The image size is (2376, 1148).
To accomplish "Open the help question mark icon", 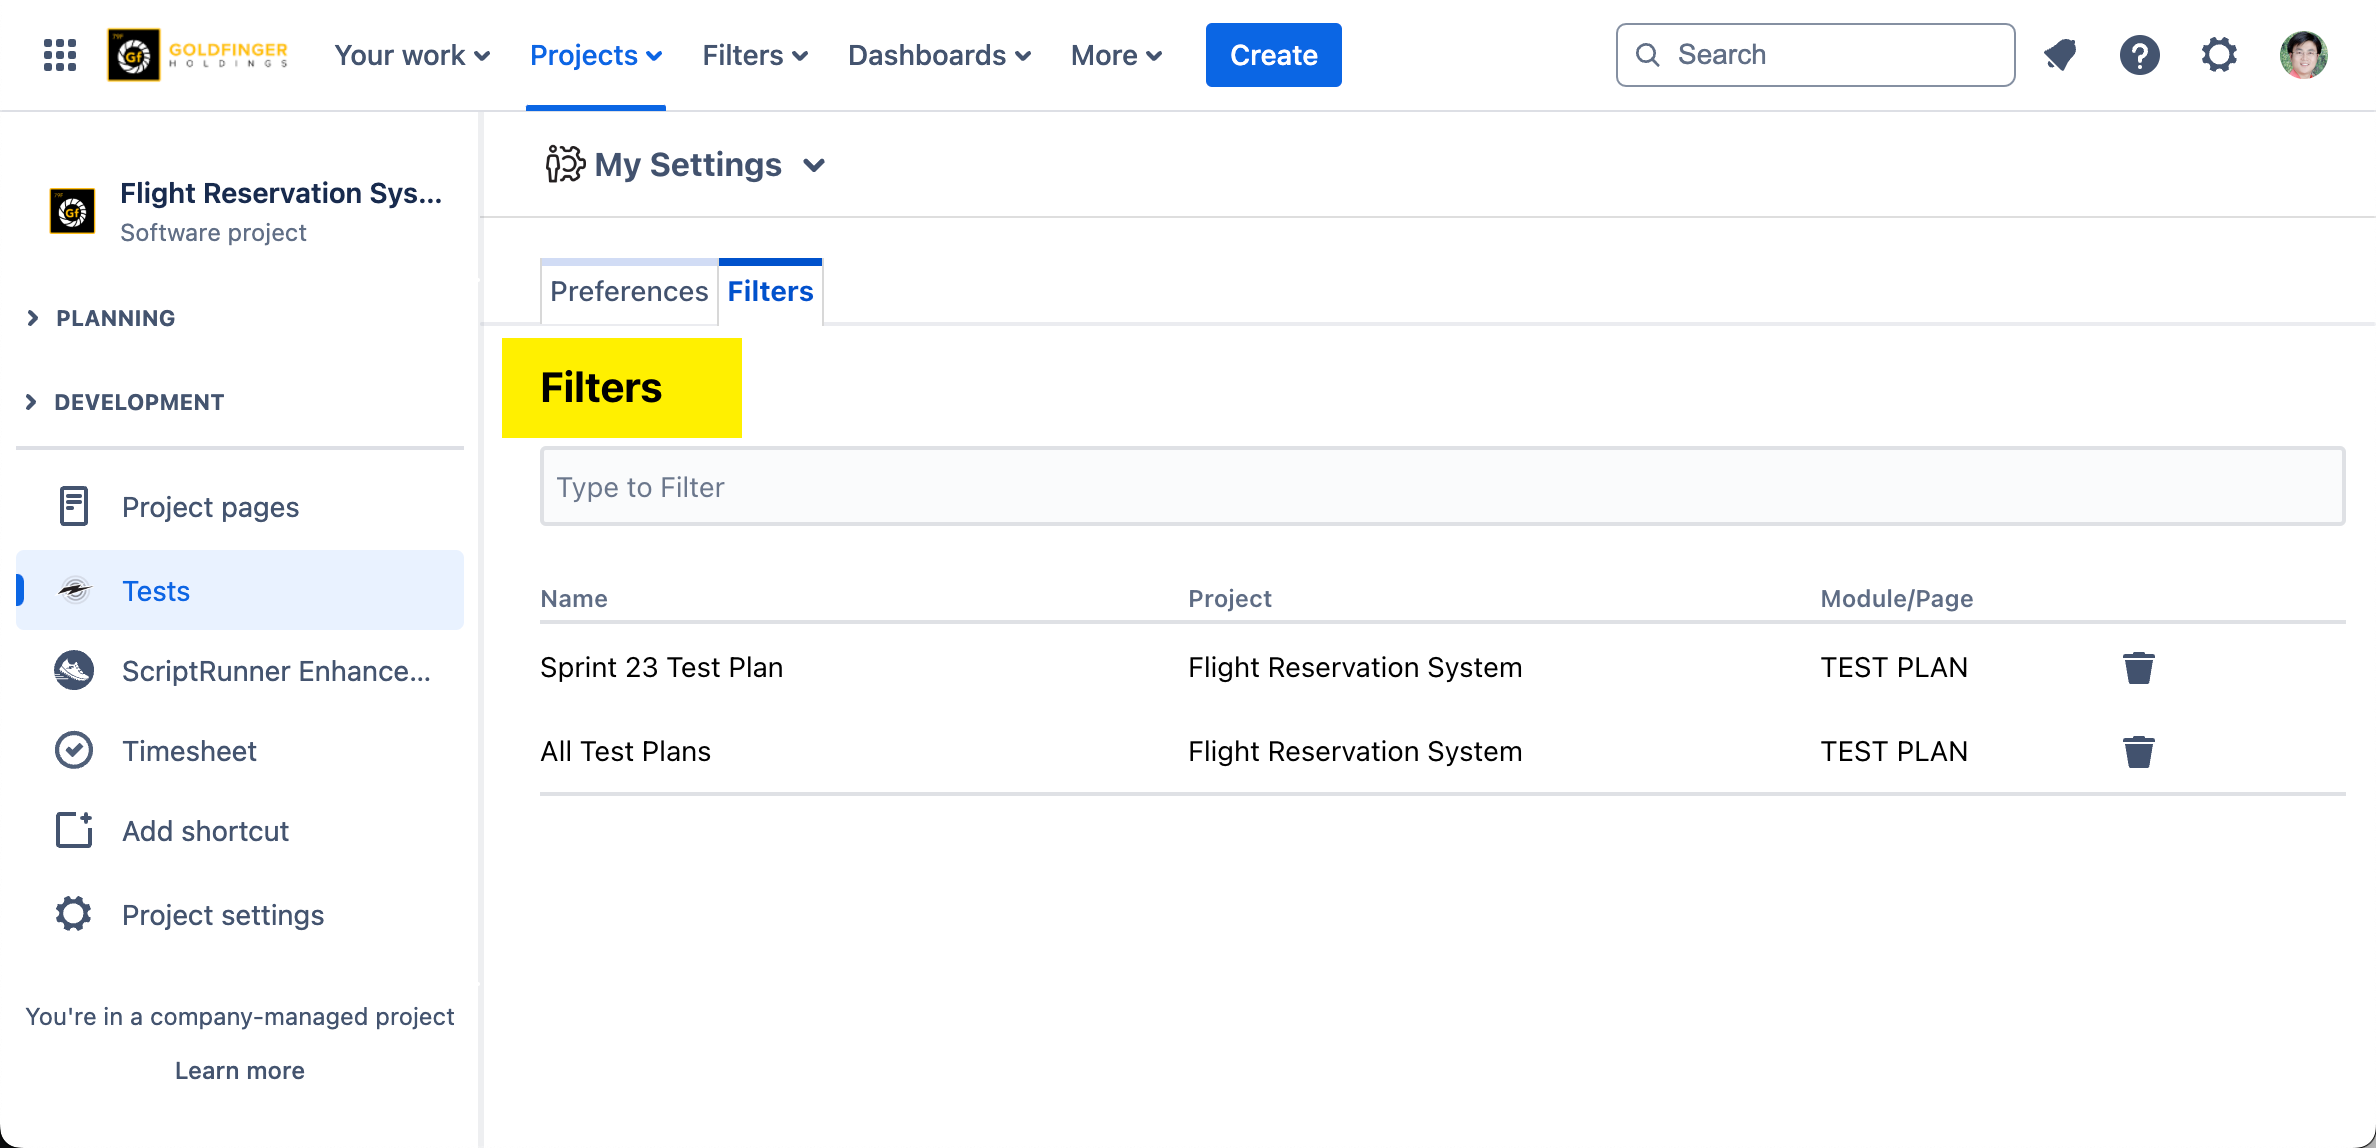I will pos(2139,55).
